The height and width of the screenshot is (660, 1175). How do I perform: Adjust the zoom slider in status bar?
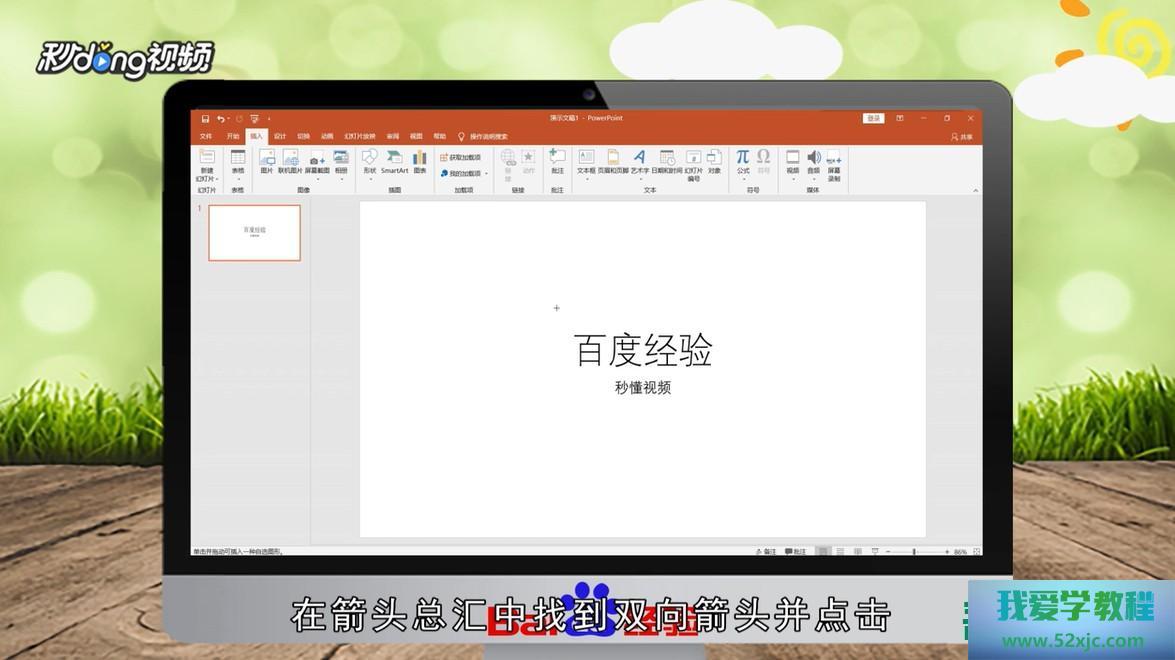point(914,552)
